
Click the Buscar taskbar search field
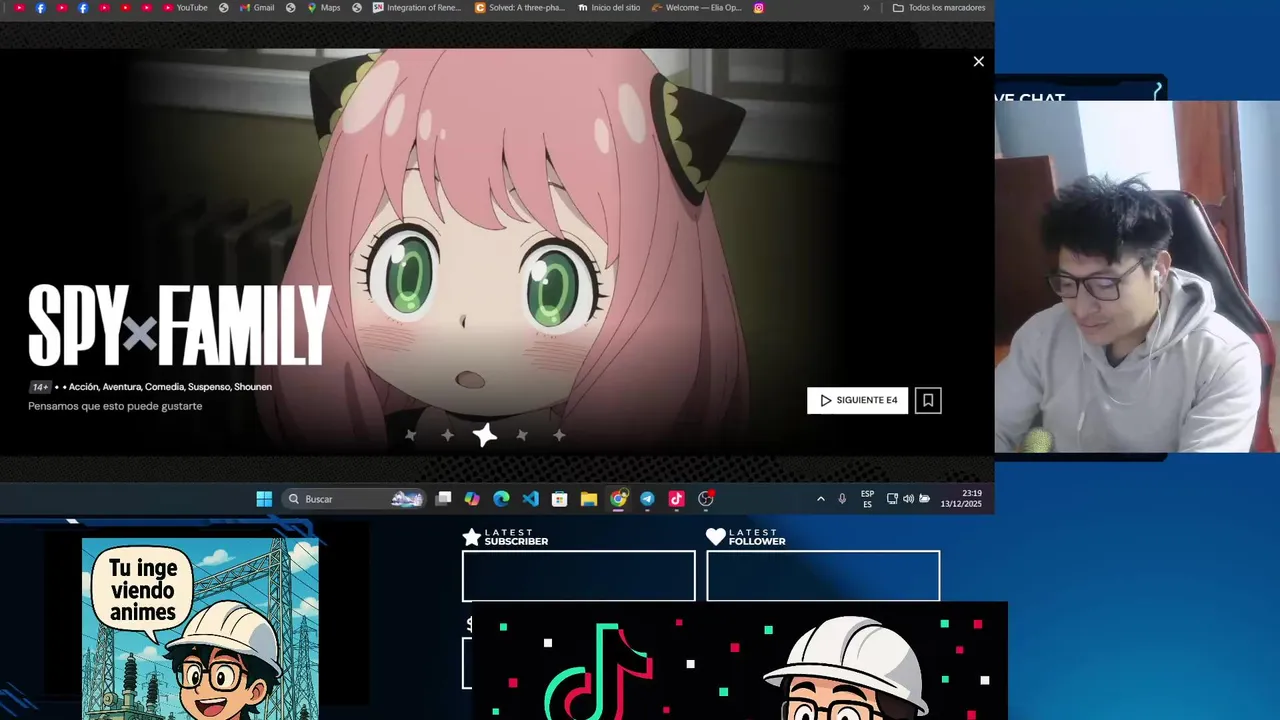354,499
